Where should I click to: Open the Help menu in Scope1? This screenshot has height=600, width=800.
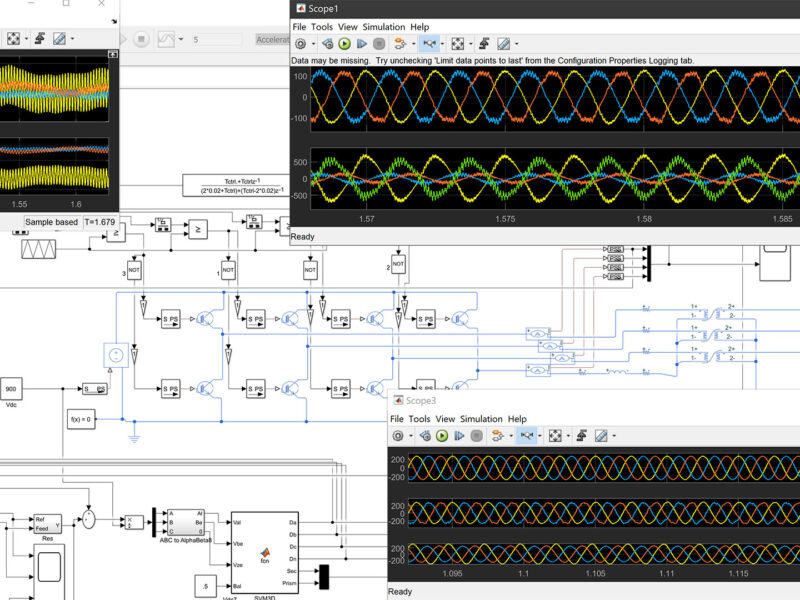[x=420, y=27]
